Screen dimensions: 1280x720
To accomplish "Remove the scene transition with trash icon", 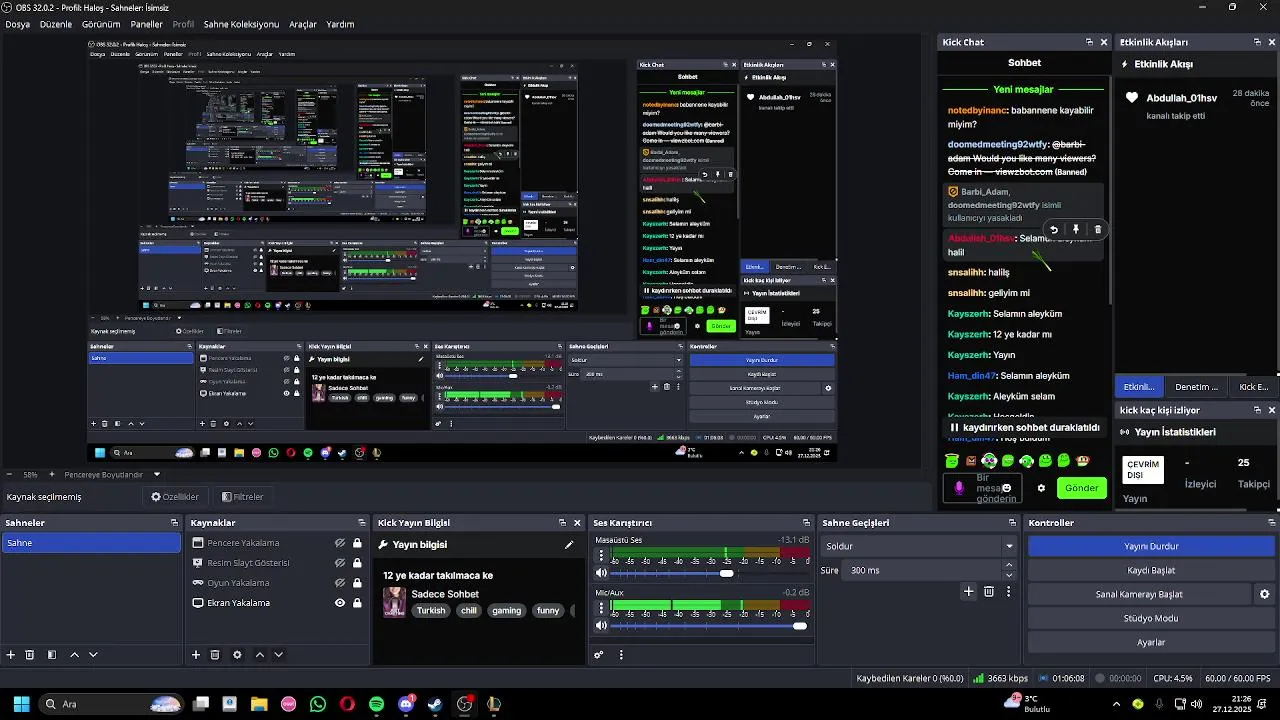I will coord(989,592).
